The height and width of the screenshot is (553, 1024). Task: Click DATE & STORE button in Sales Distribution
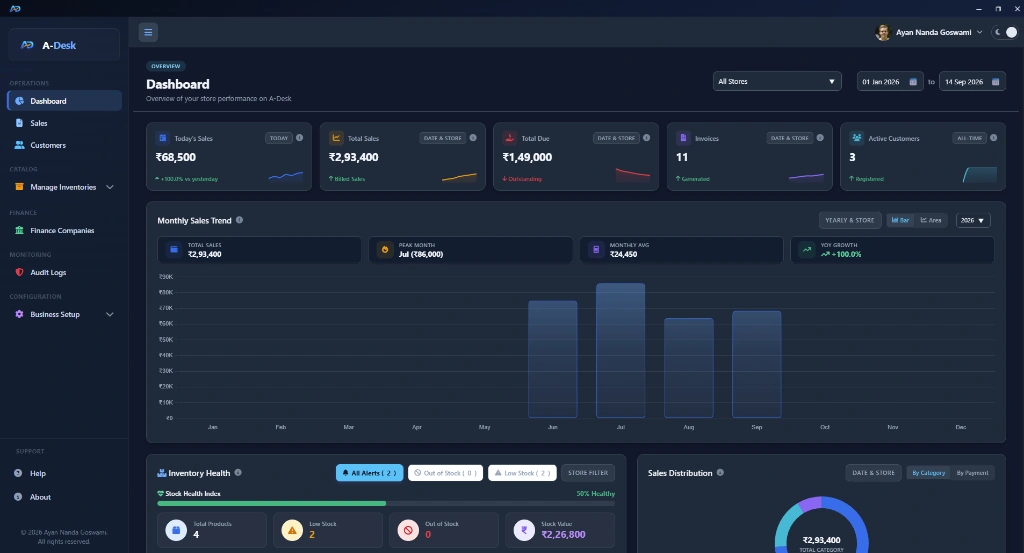[x=873, y=473]
